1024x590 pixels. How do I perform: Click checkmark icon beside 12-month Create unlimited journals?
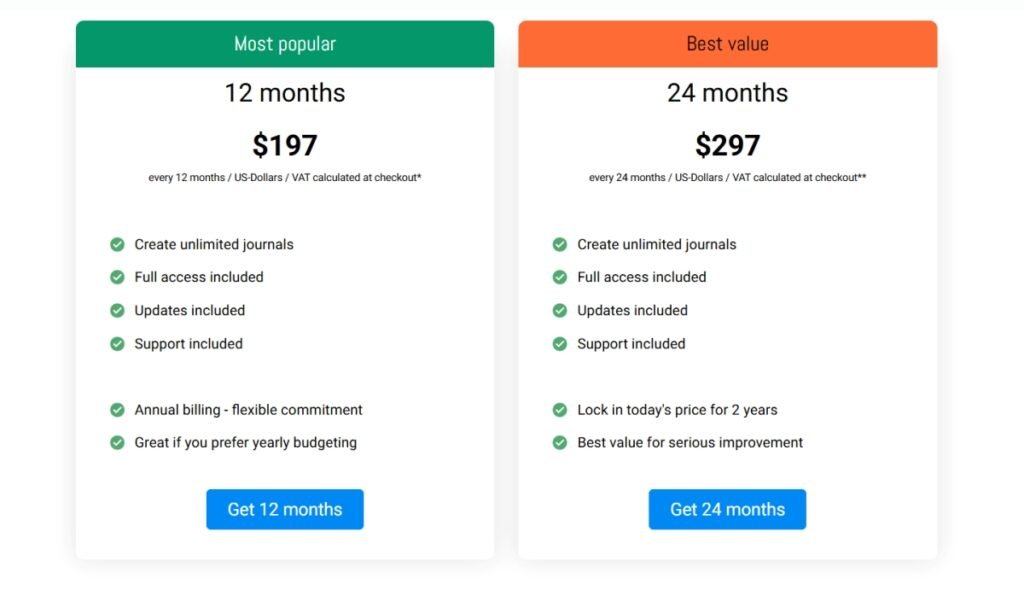[x=117, y=244]
